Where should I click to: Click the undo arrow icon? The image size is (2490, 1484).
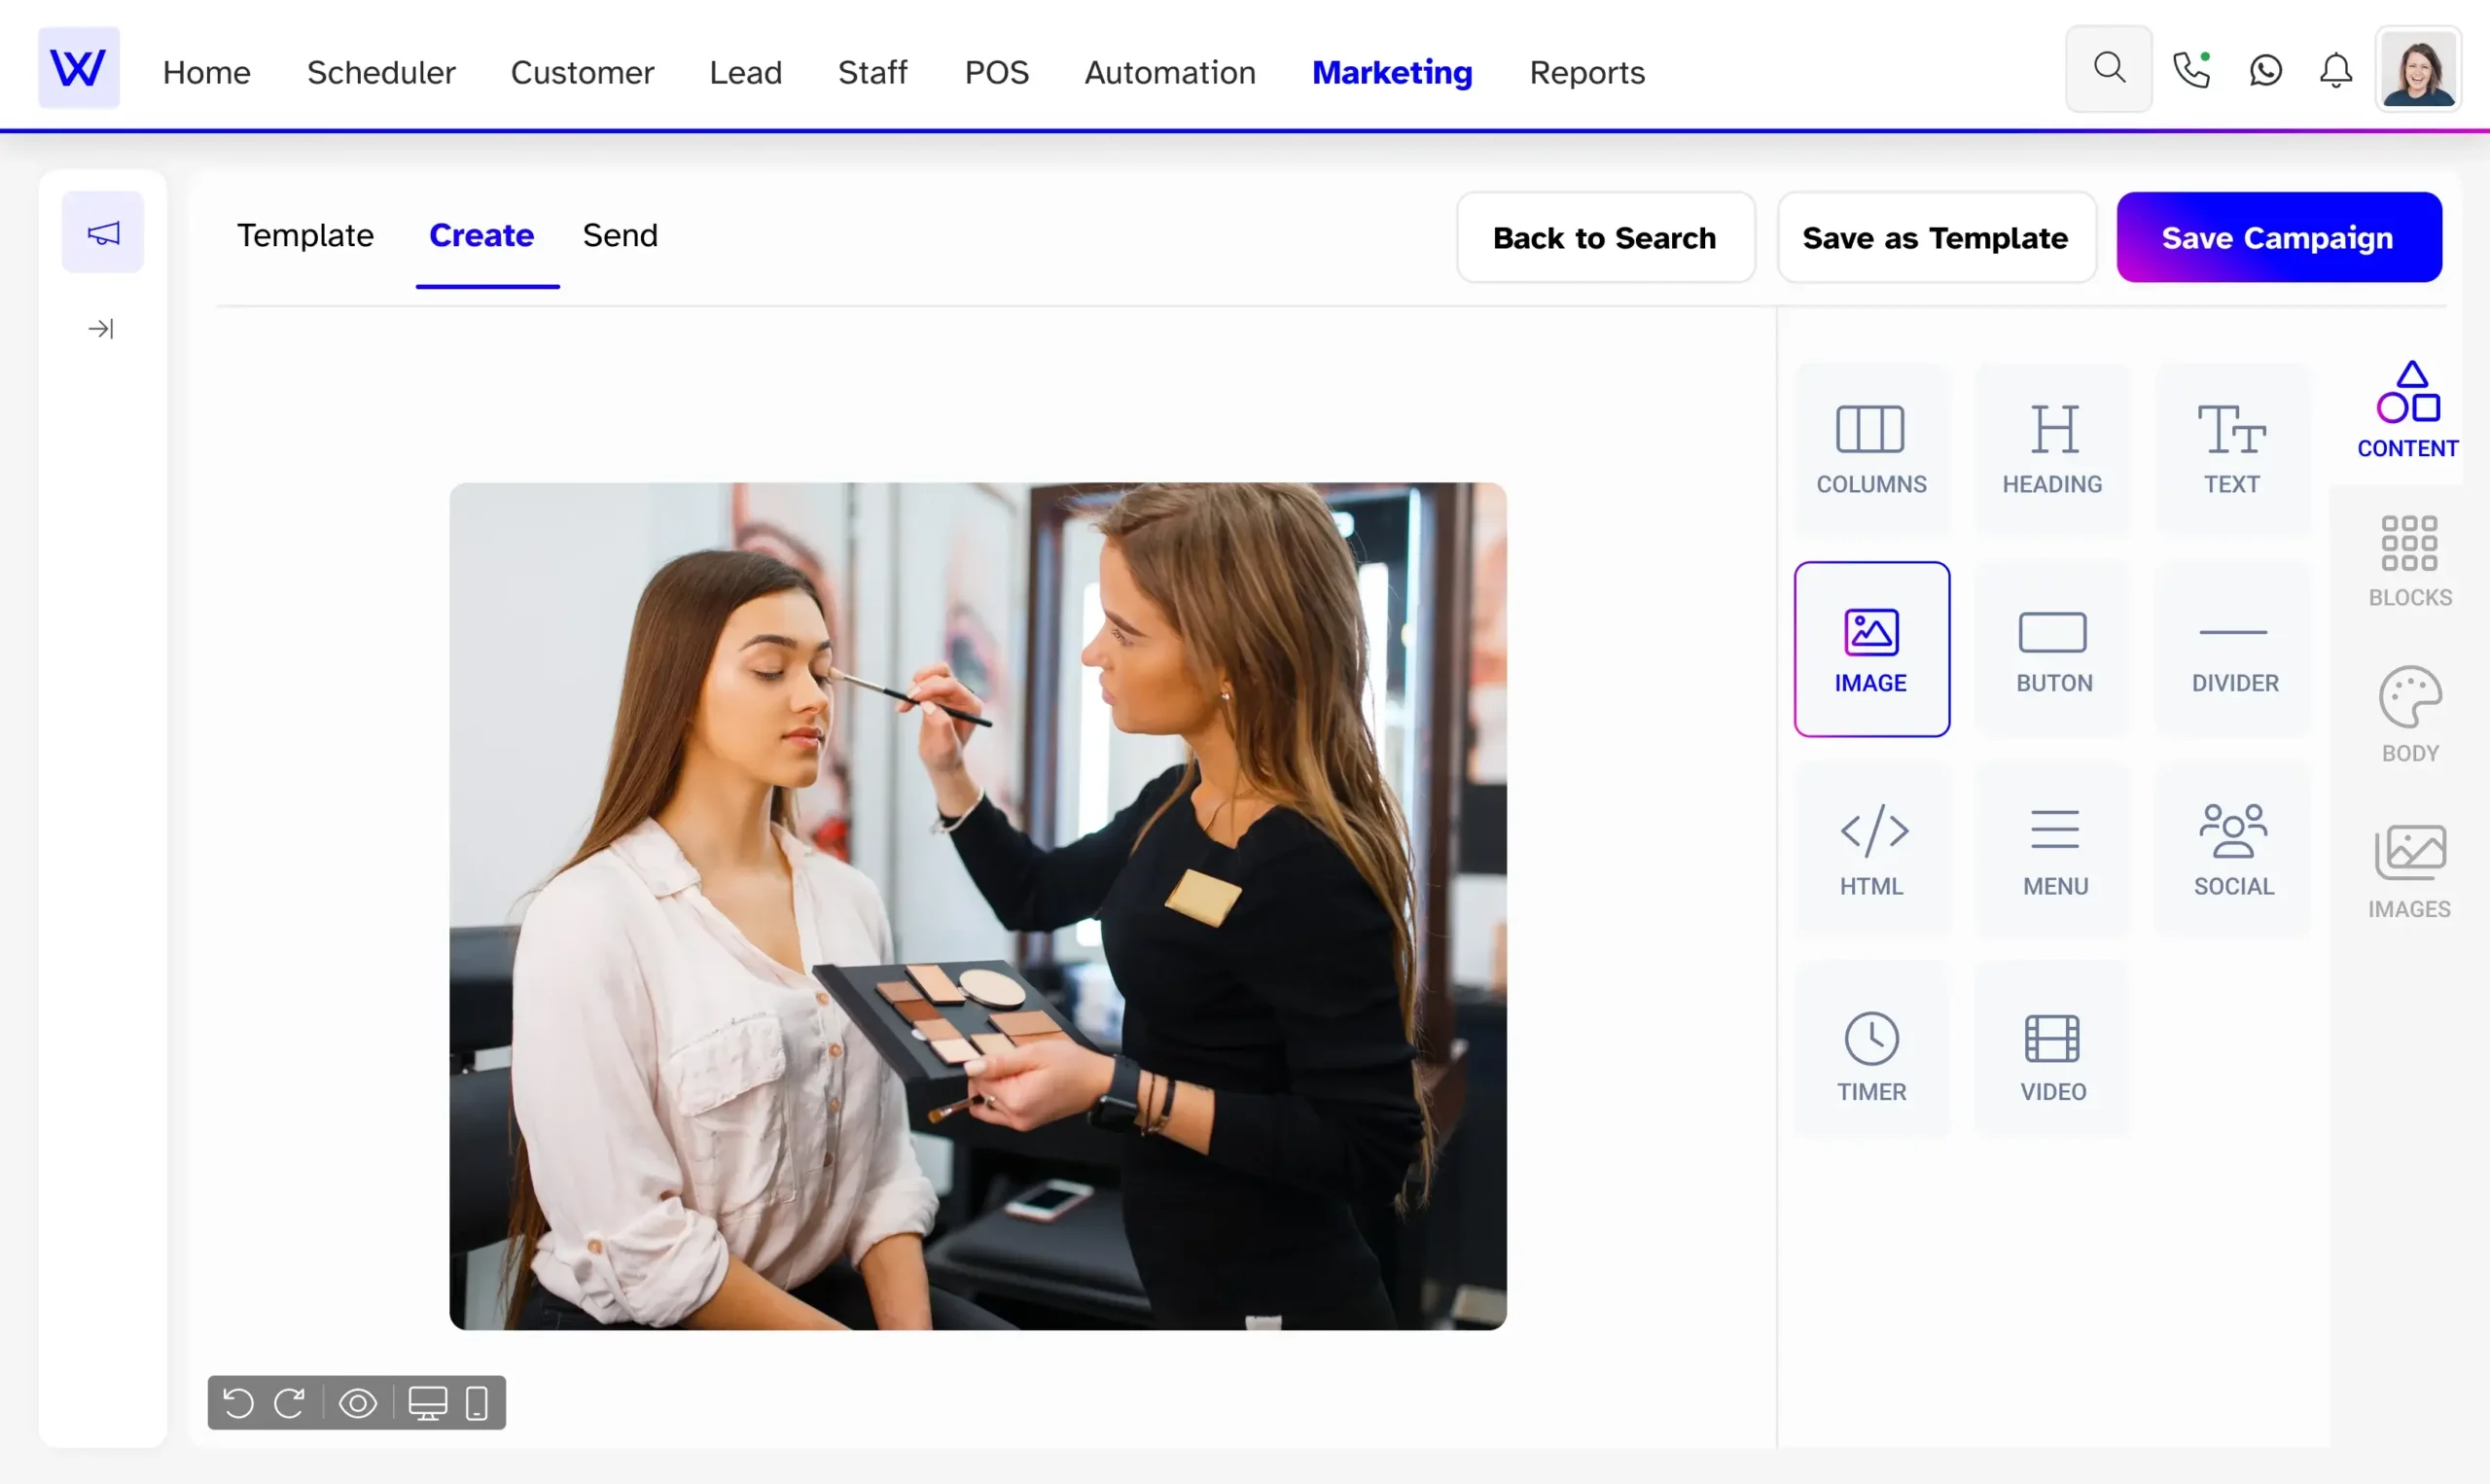tap(238, 1403)
